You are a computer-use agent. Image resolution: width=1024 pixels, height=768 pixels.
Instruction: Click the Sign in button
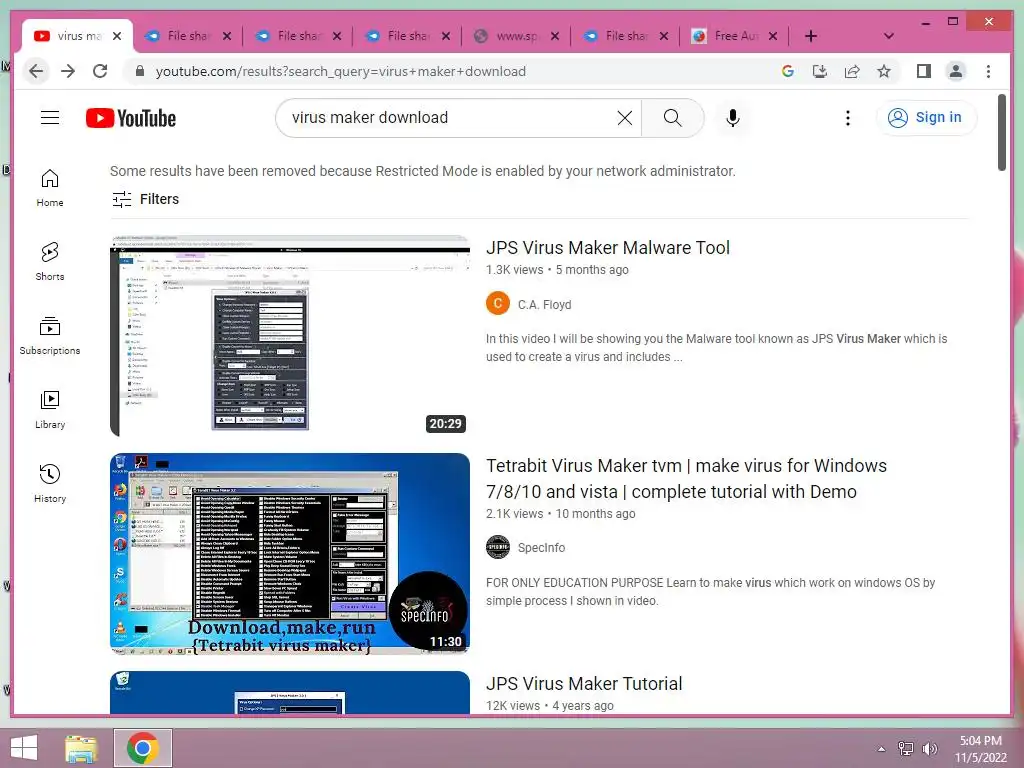925,118
